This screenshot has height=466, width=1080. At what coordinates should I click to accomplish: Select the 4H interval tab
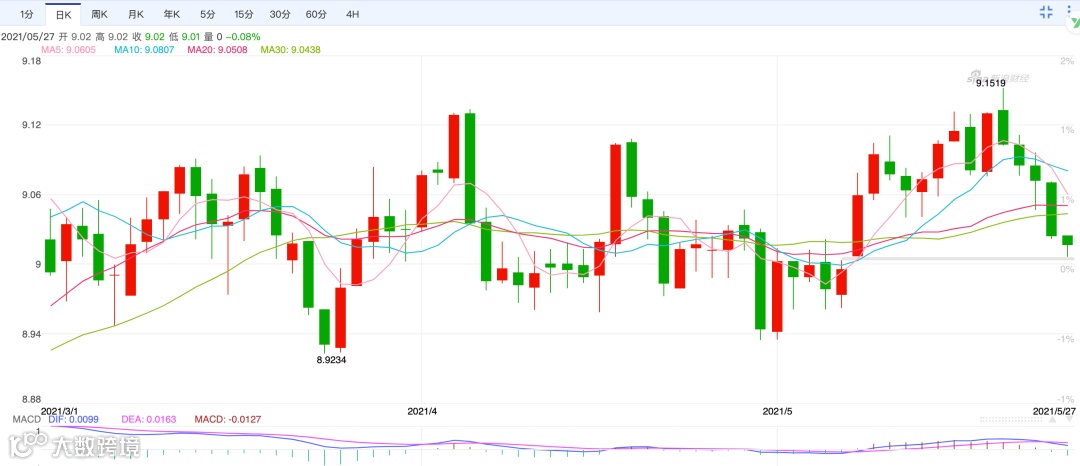(353, 14)
